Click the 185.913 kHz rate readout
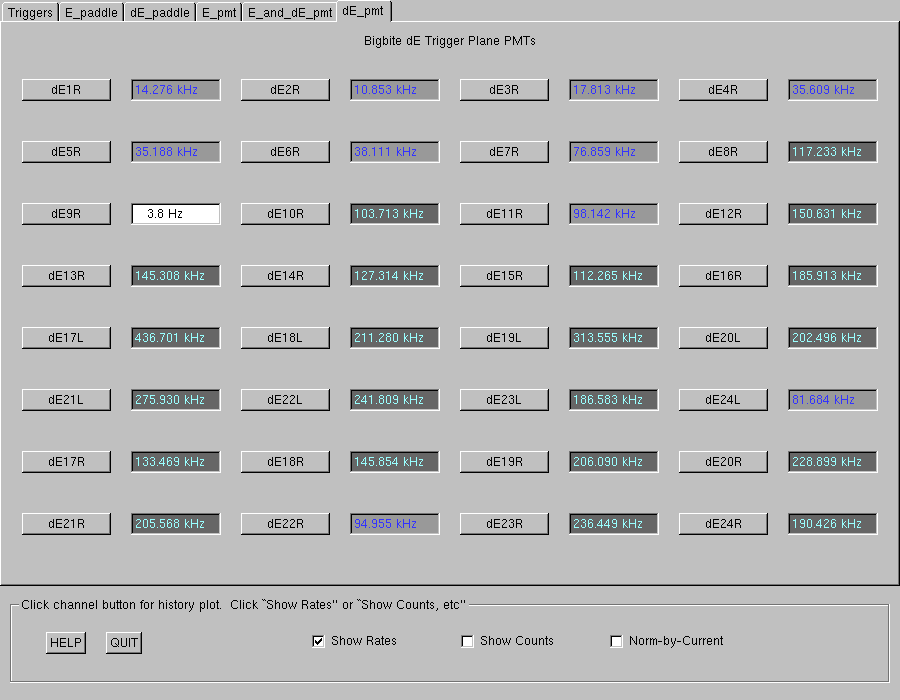 coord(833,276)
